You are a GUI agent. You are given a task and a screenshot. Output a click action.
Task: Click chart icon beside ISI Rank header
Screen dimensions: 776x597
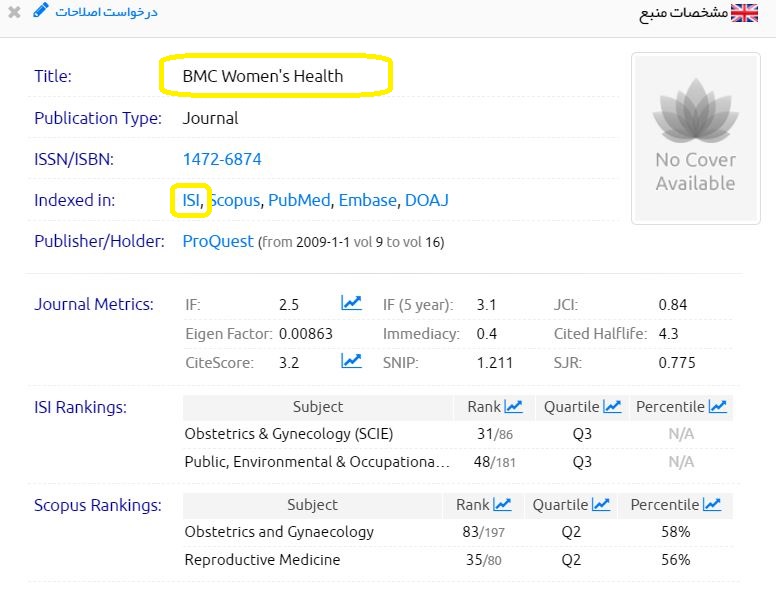513,406
